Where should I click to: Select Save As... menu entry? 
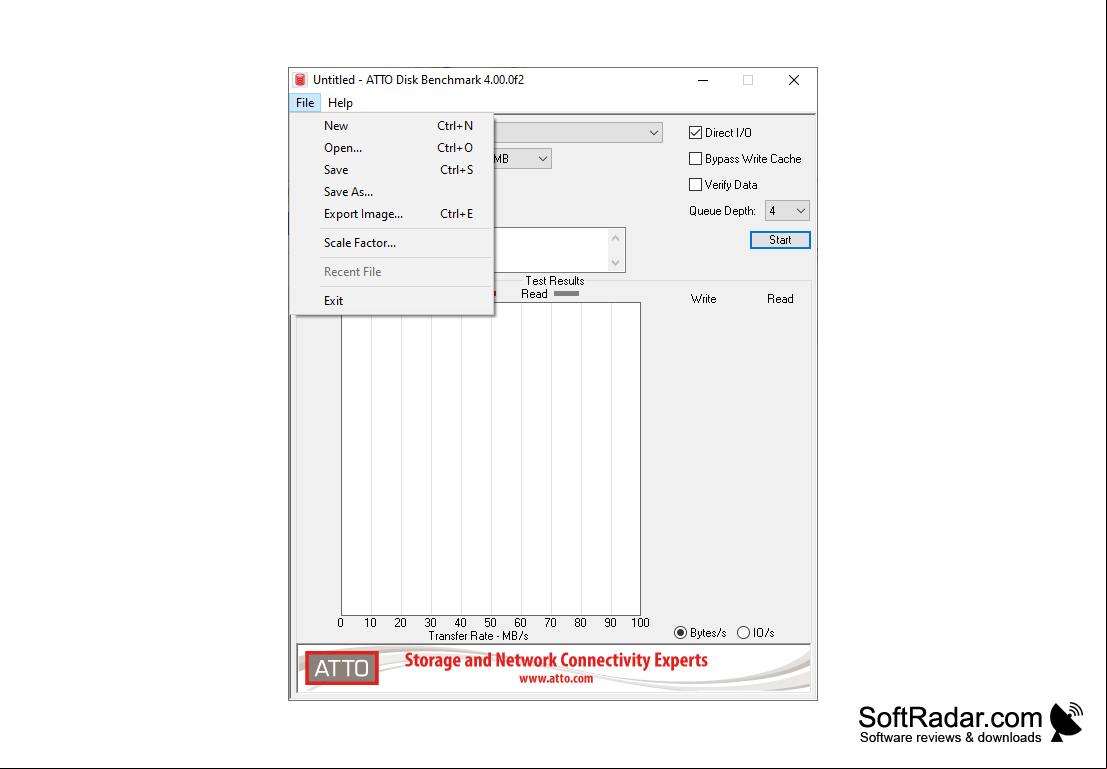391,191
